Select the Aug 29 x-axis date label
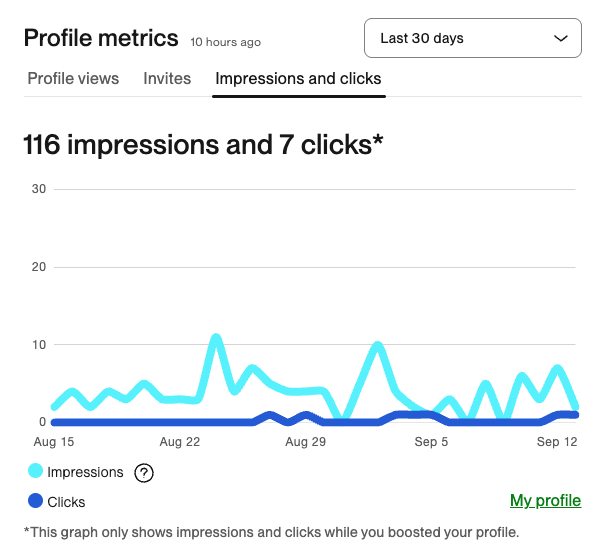The image size is (603, 545). [305, 441]
